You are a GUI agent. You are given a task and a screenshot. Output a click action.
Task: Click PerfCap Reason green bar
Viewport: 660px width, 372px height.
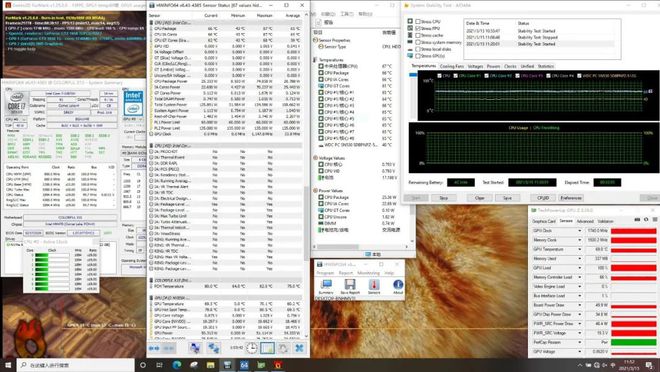[x=633, y=342]
